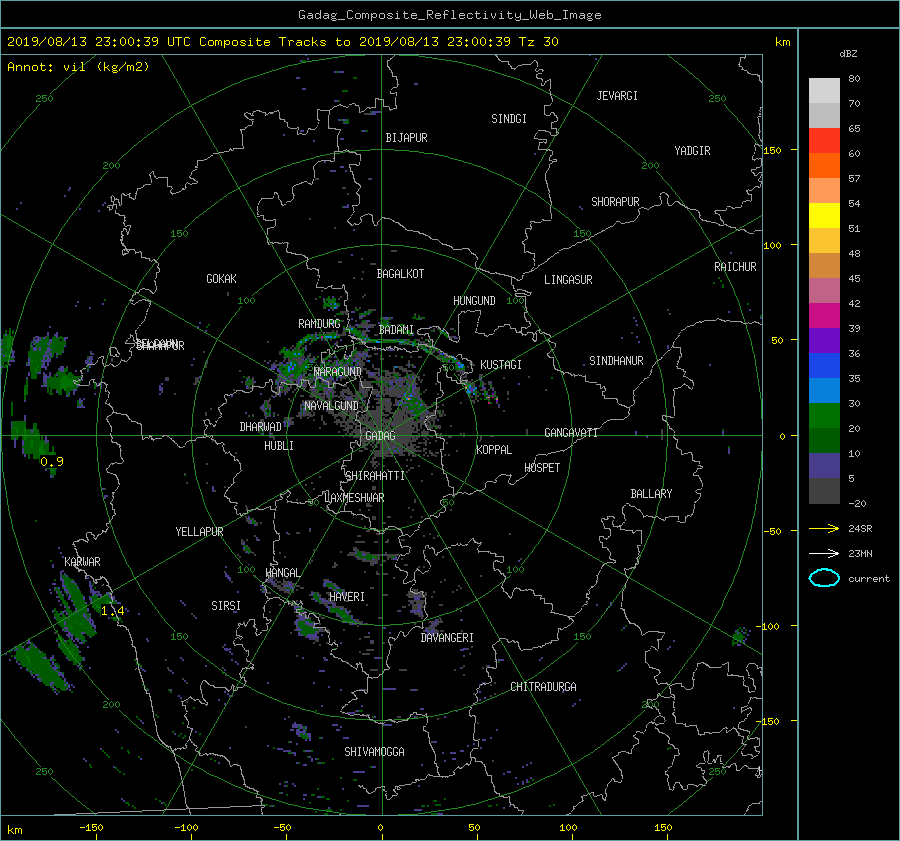Select the magenta 39-42 dBZ color band
900x841 pixels.
tap(824, 315)
